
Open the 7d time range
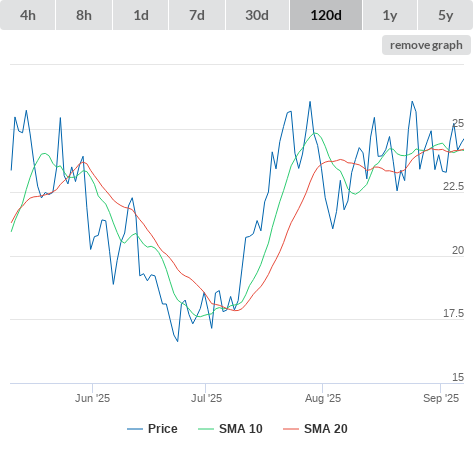pos(197,15)
